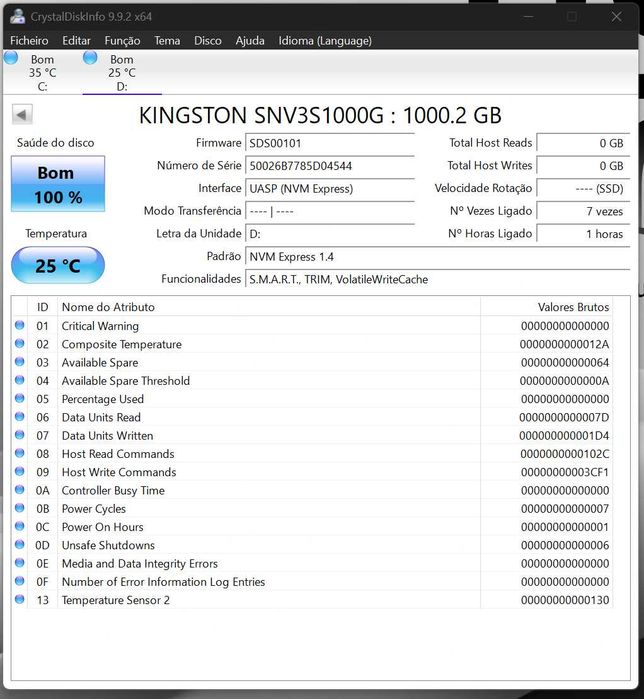
Task: Click the blue status circle for drive D:
Action: (90, 58)
